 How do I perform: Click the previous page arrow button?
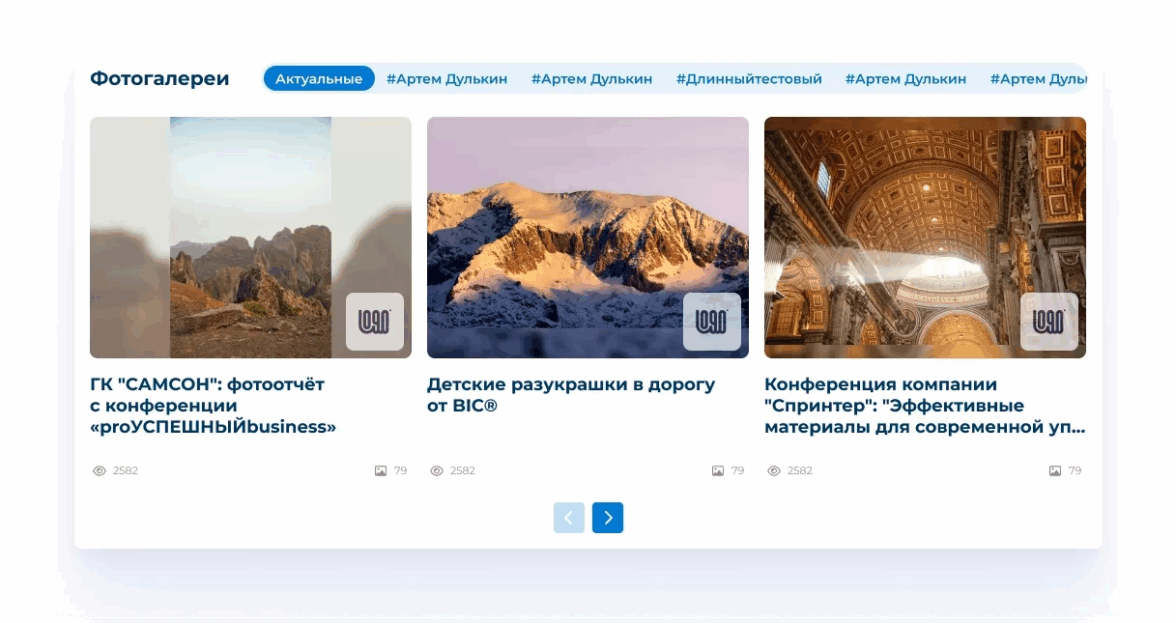[x=569, y=517]
